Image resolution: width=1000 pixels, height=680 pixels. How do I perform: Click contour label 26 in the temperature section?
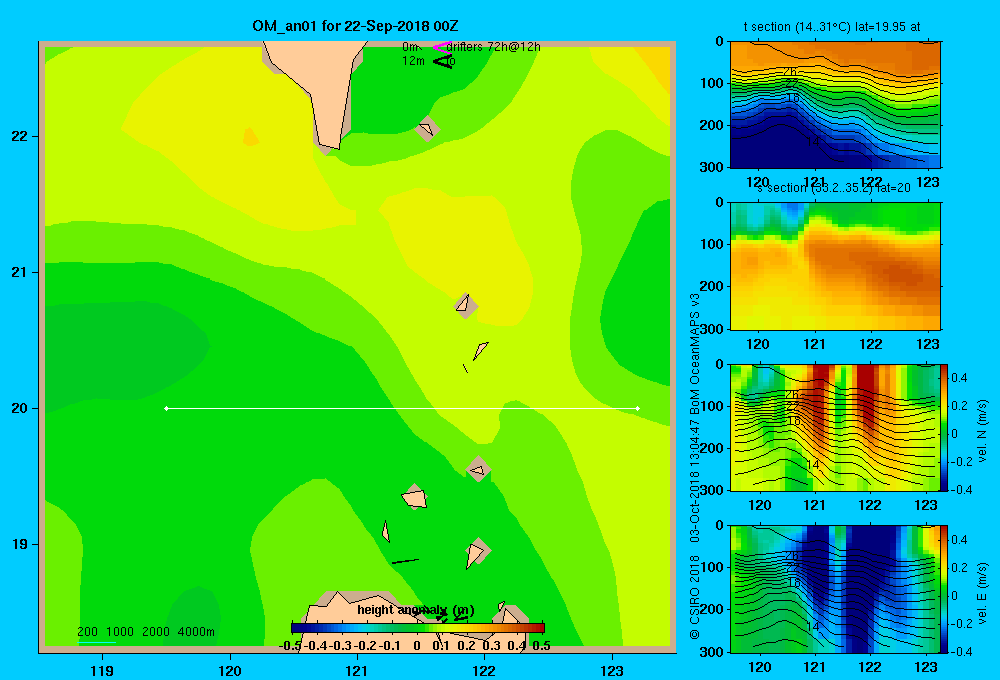[x=790, y=71]
